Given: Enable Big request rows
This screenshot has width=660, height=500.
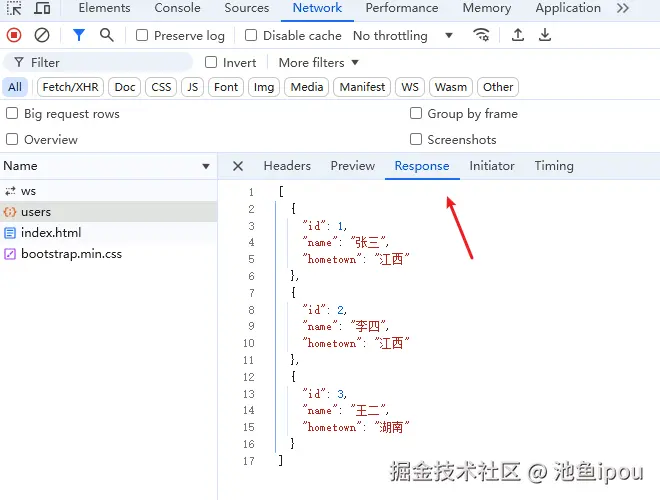Looking at the screenshot, I should click(12, 113).
